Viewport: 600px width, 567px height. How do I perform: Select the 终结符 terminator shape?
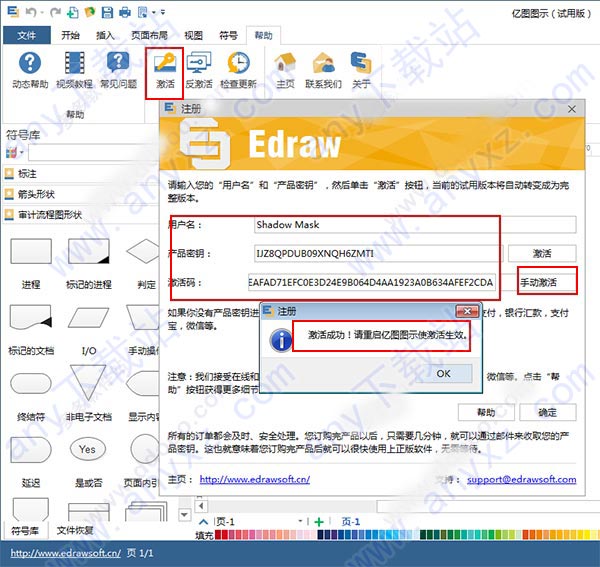coord(31,383)
